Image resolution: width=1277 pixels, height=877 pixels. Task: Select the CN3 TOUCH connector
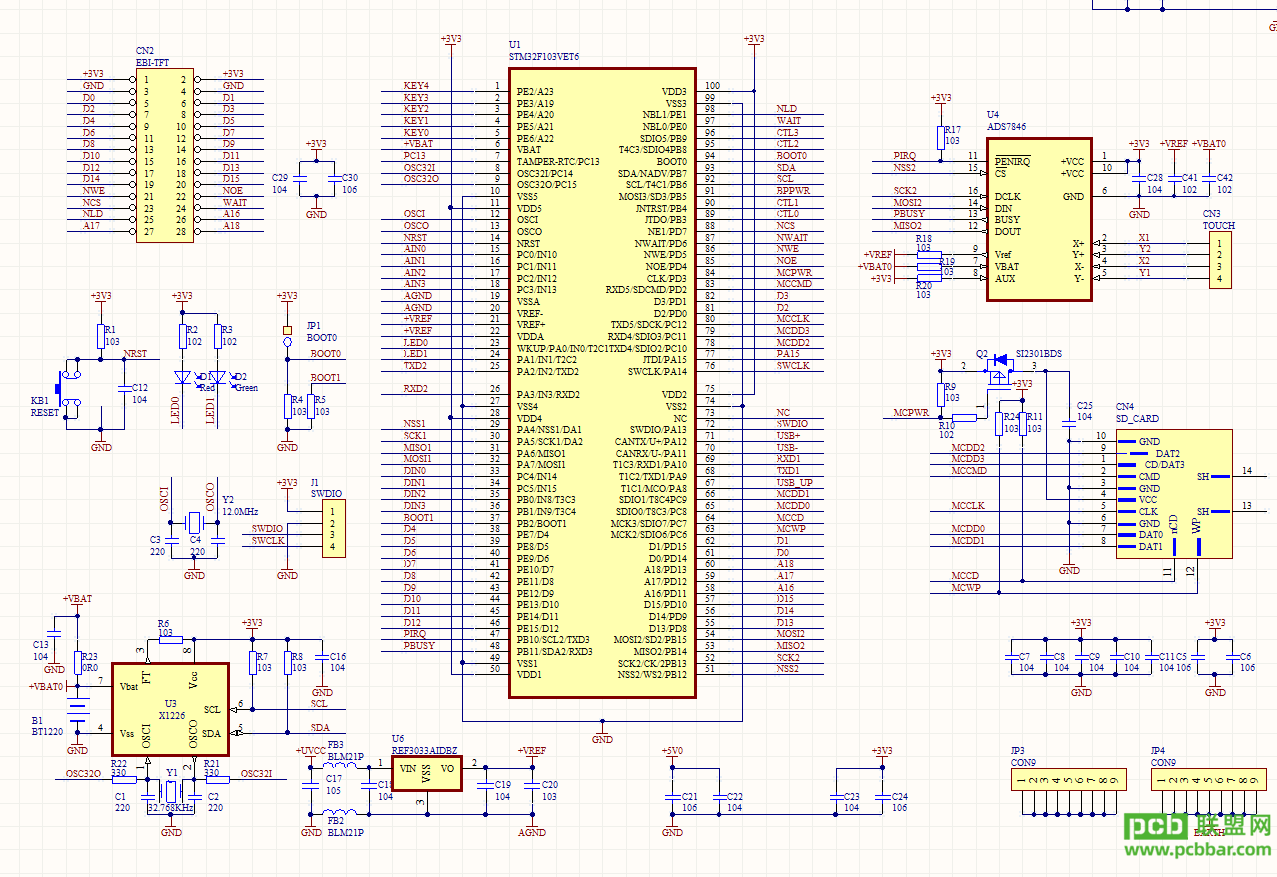click(x=1218, y=260)
